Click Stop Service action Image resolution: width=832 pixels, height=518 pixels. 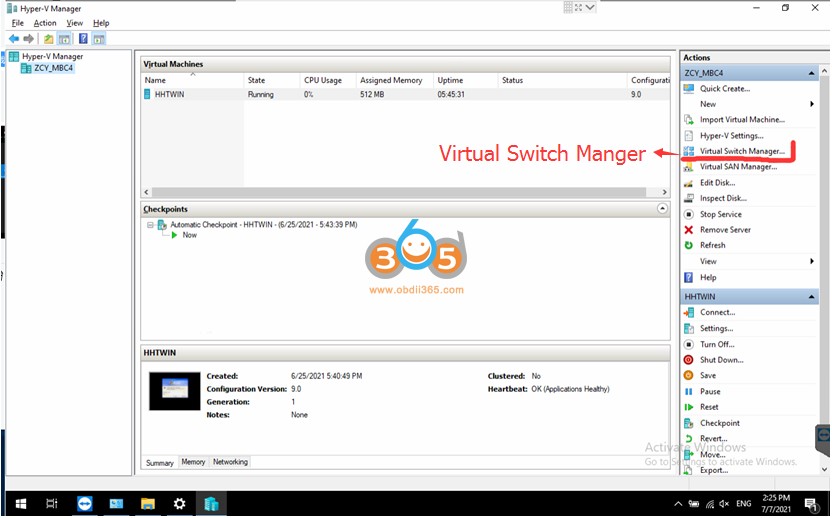[x=721, y=214]
